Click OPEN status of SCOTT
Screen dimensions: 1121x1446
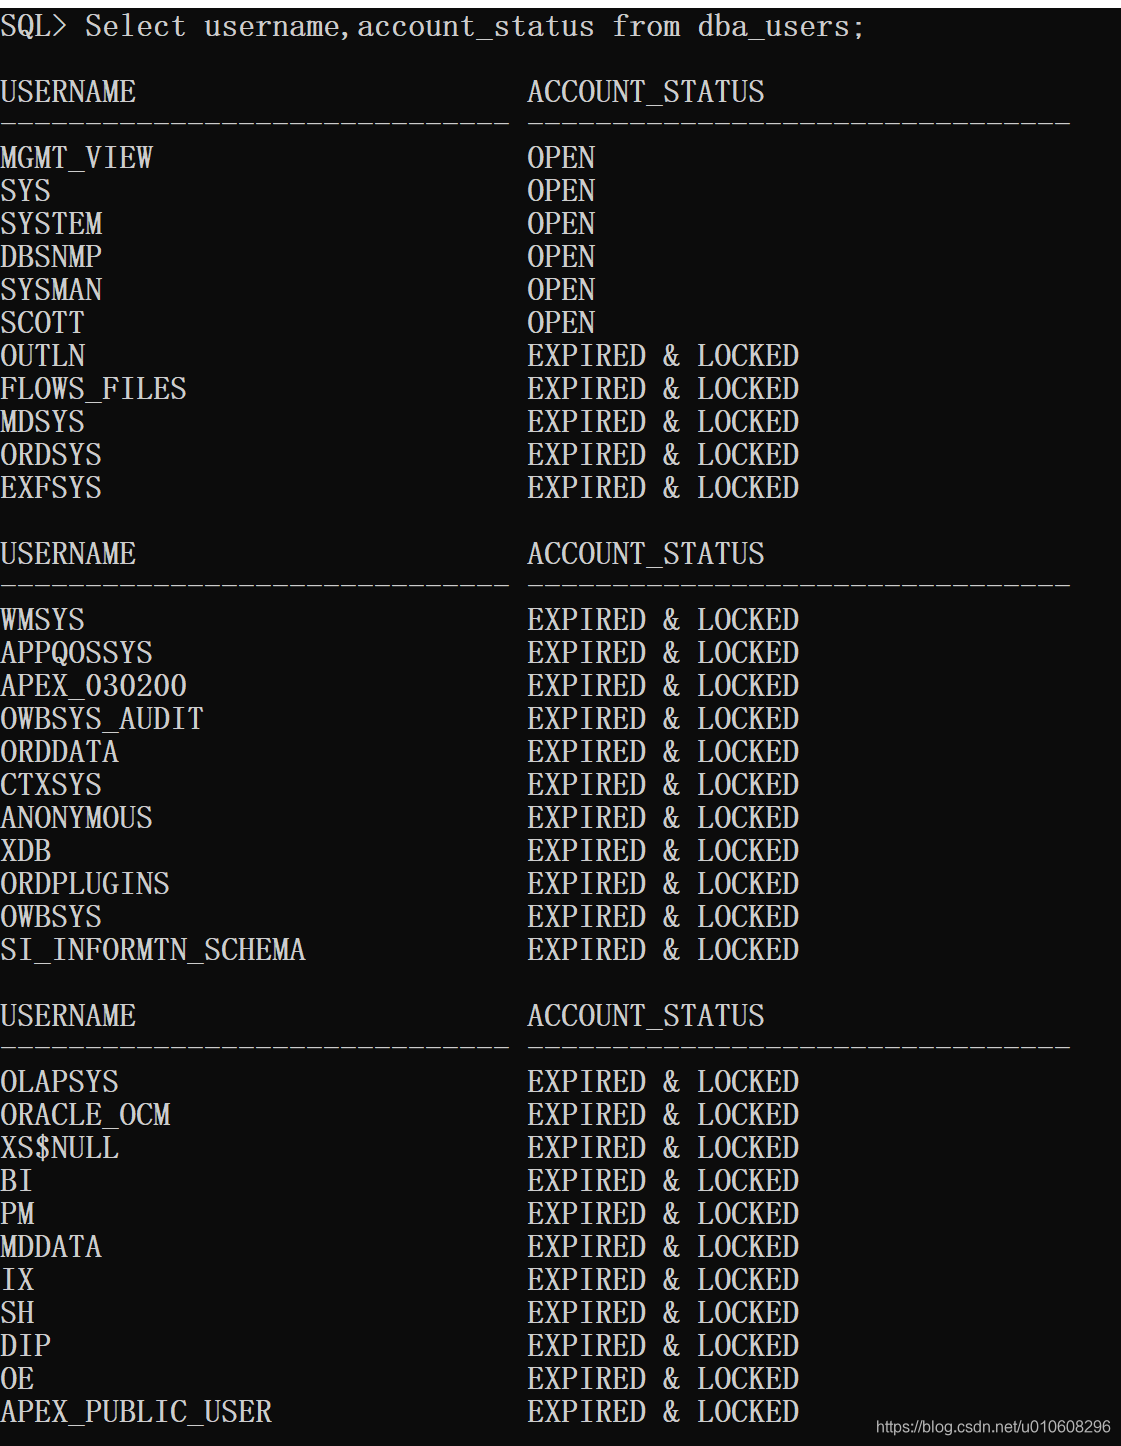pyautogui.click(x=561, y=323)
